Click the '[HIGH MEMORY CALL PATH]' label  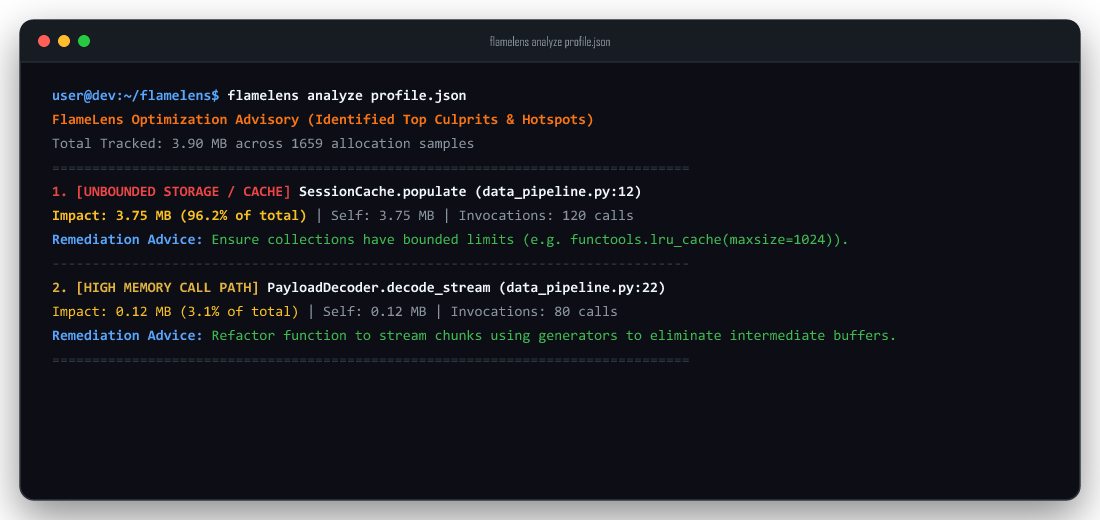point(168,288)
